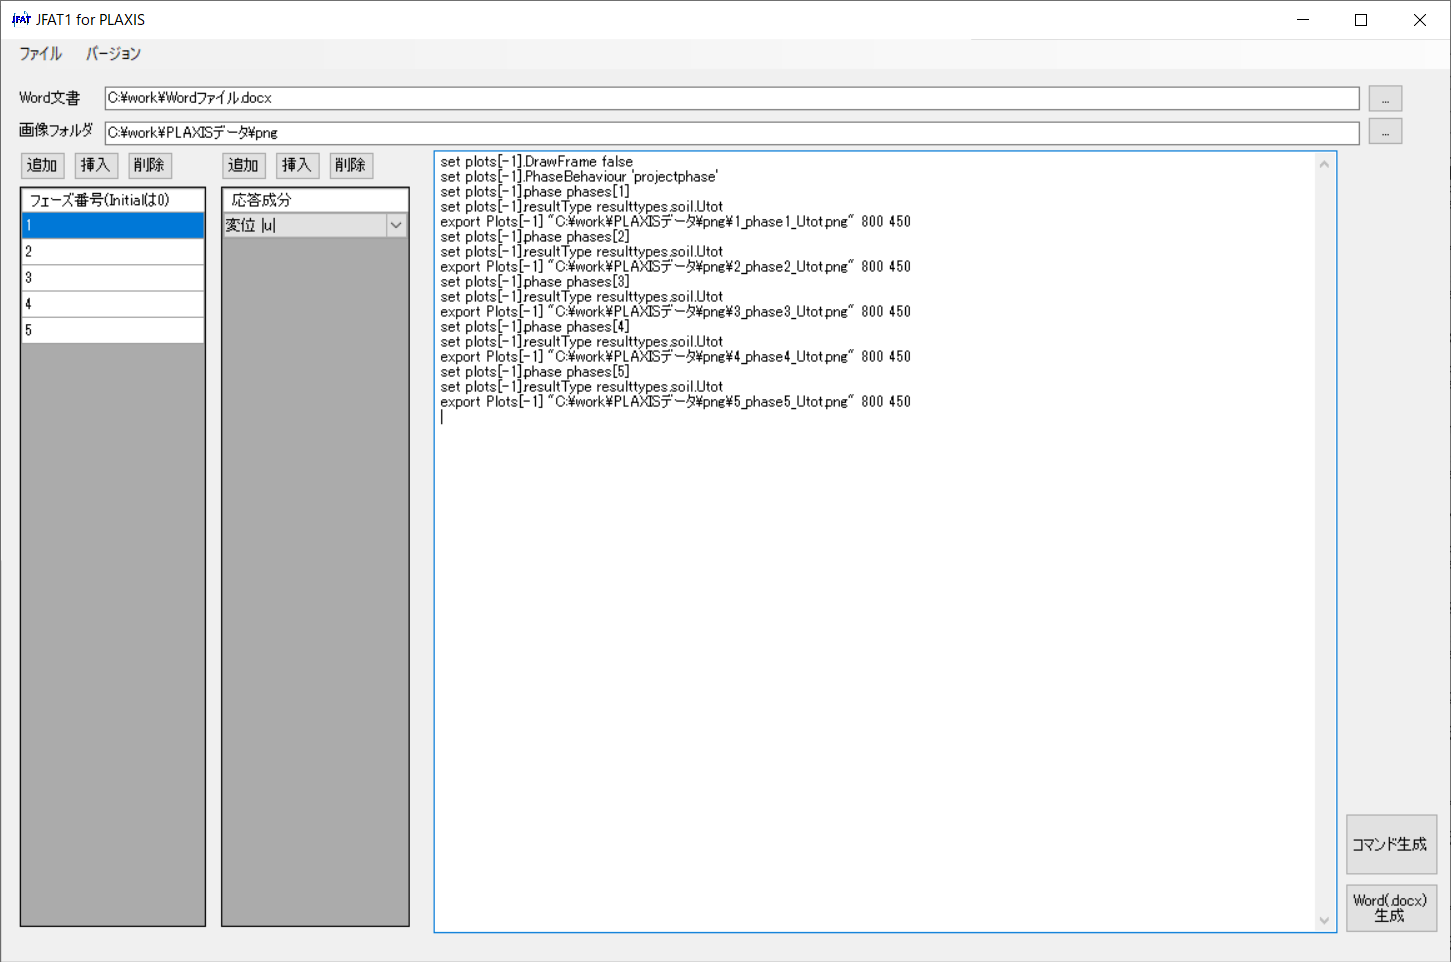The width and height of the screenshot is (1451, 962).
Task: Open the ファイル menu
Action: pyautogui.click(x=41, y=54)
